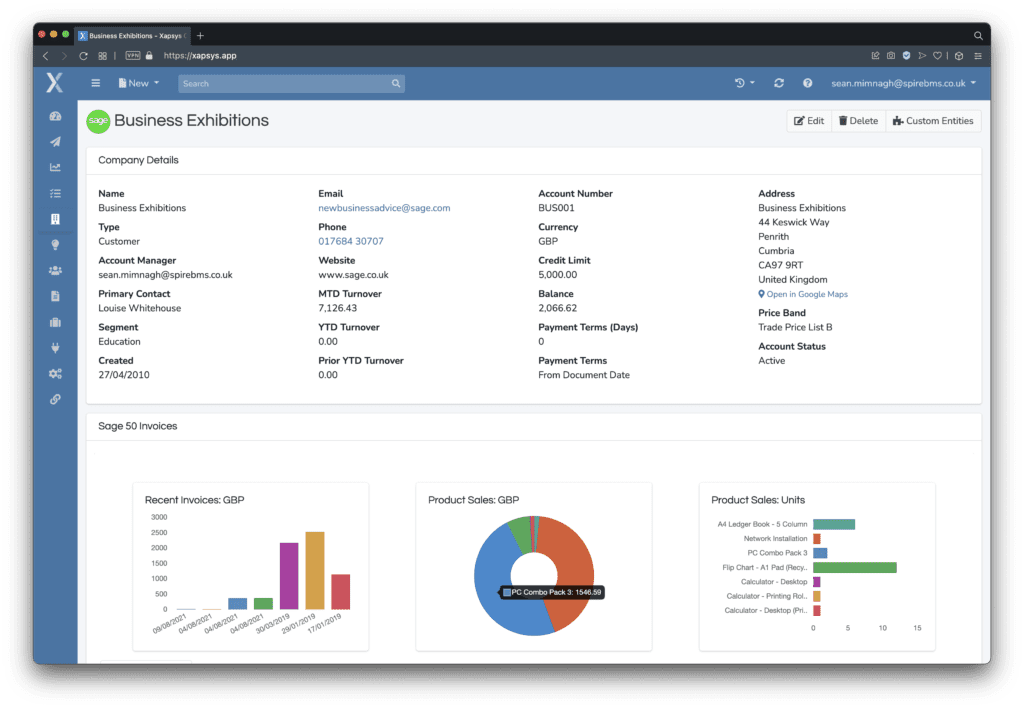Viewport: 1024px width, 708px height.
Task: Open the New dropdown menu
Action: click(x=138, y=83)
